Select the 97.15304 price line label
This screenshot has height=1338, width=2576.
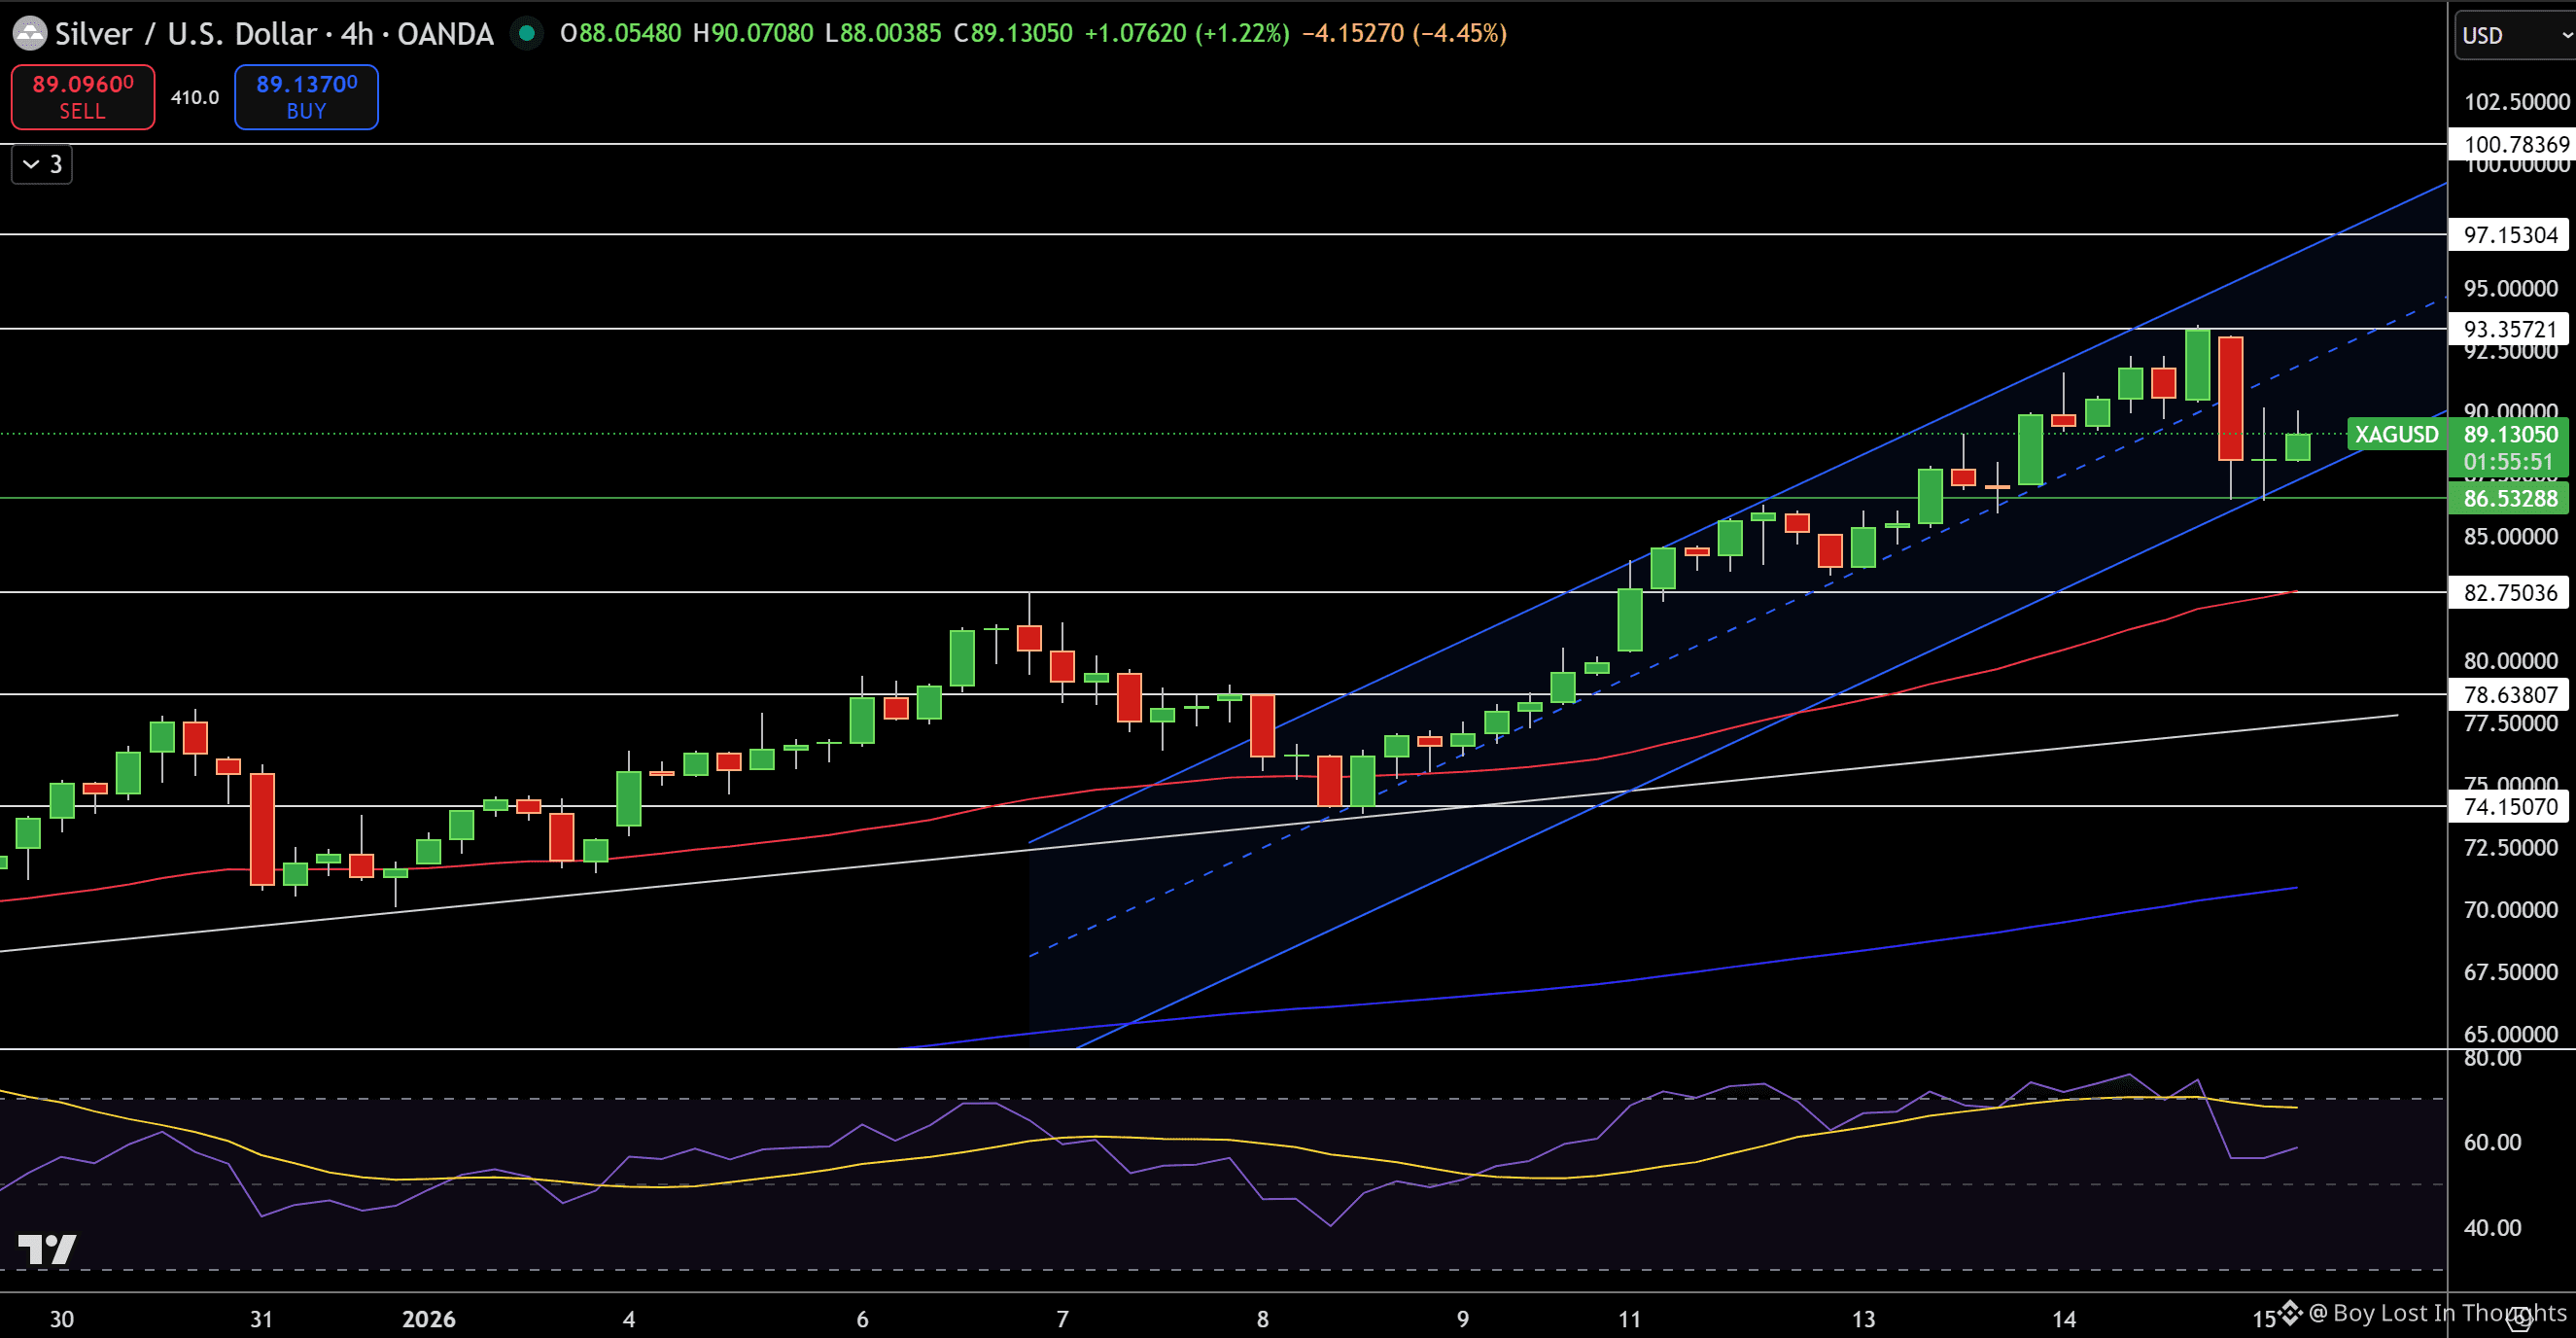(2510, 235)
